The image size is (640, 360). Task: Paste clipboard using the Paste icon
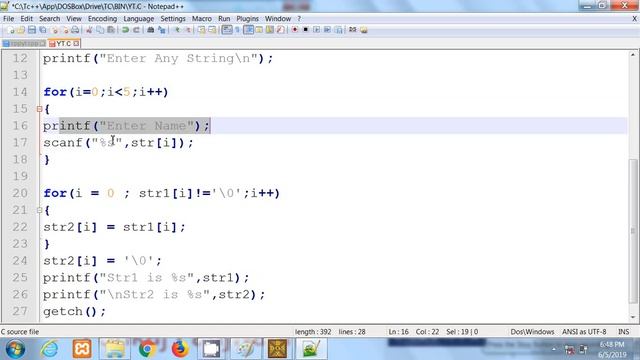pos(111,30)
